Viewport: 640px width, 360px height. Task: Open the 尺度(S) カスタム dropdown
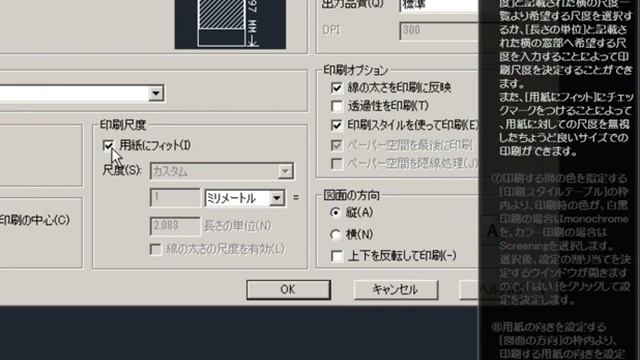click(222, 171)
